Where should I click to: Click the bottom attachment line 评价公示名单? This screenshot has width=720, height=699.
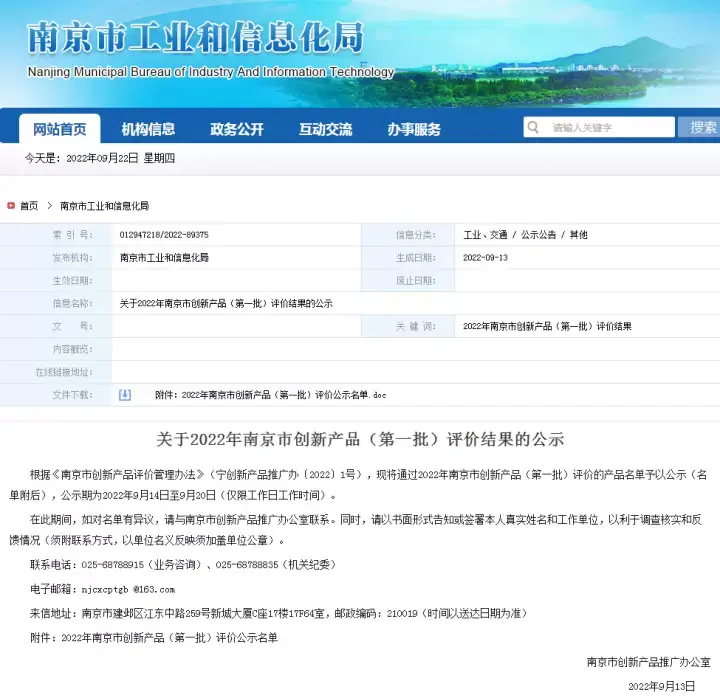(x=169, y=636)
